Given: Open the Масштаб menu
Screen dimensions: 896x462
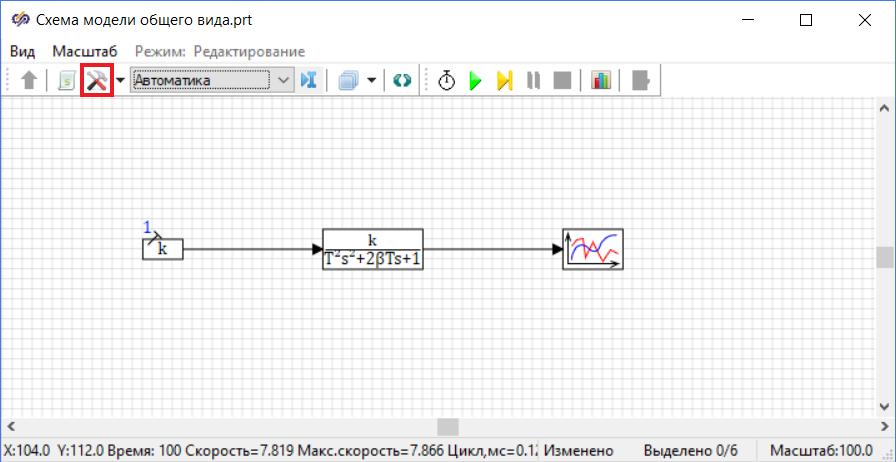Looking at the screenshot, I should [85, 51].
